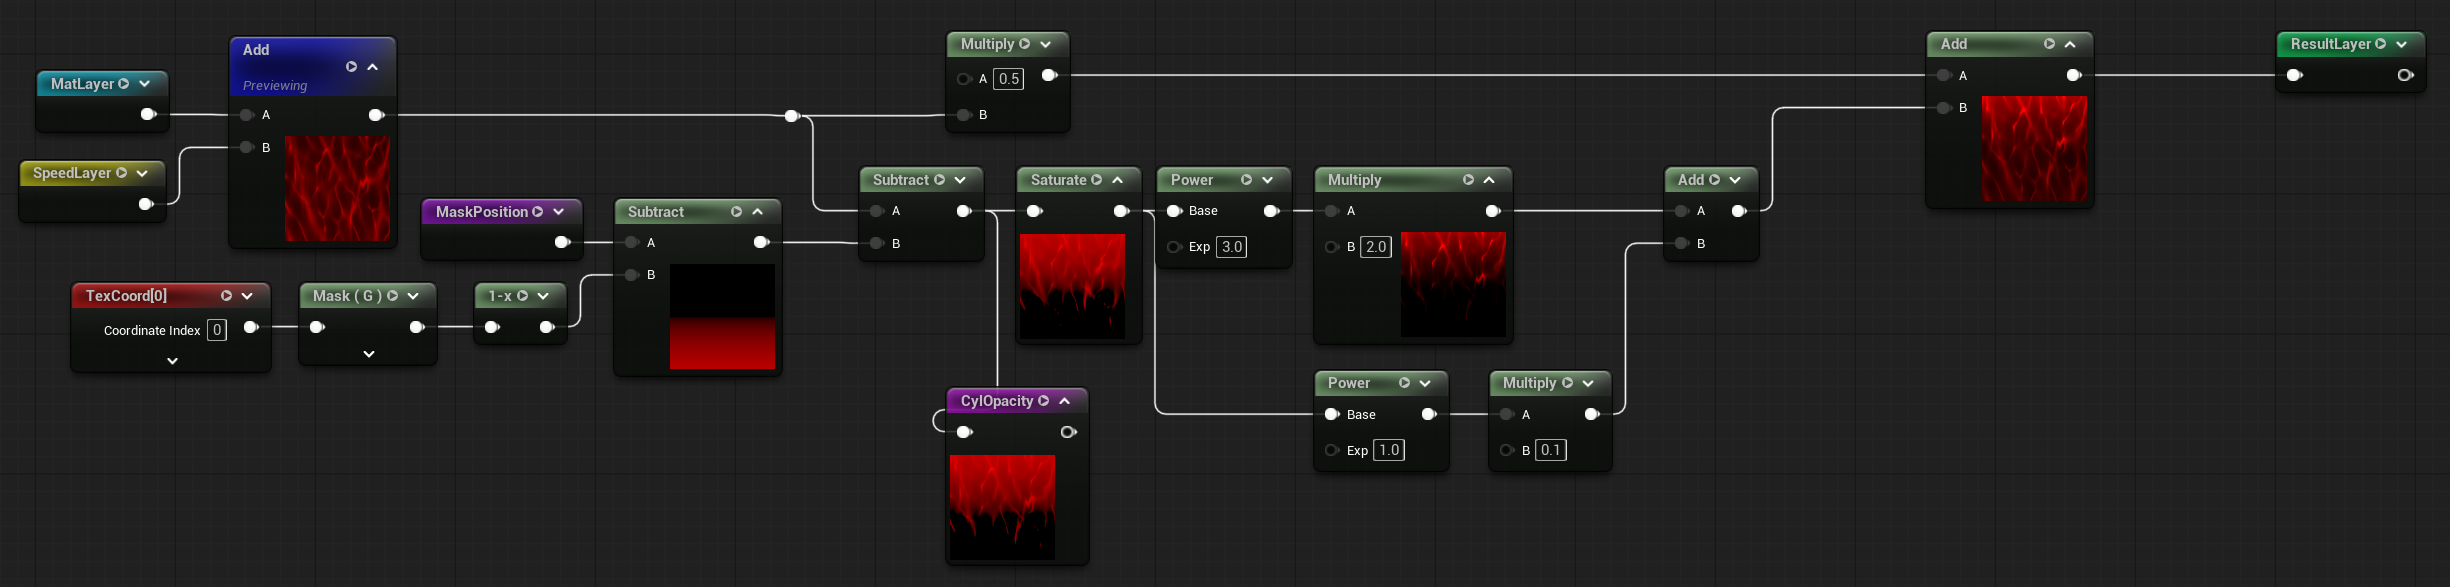
Task: Click the small icon beside the SpeedLayer title
Action: coord(122,173)
